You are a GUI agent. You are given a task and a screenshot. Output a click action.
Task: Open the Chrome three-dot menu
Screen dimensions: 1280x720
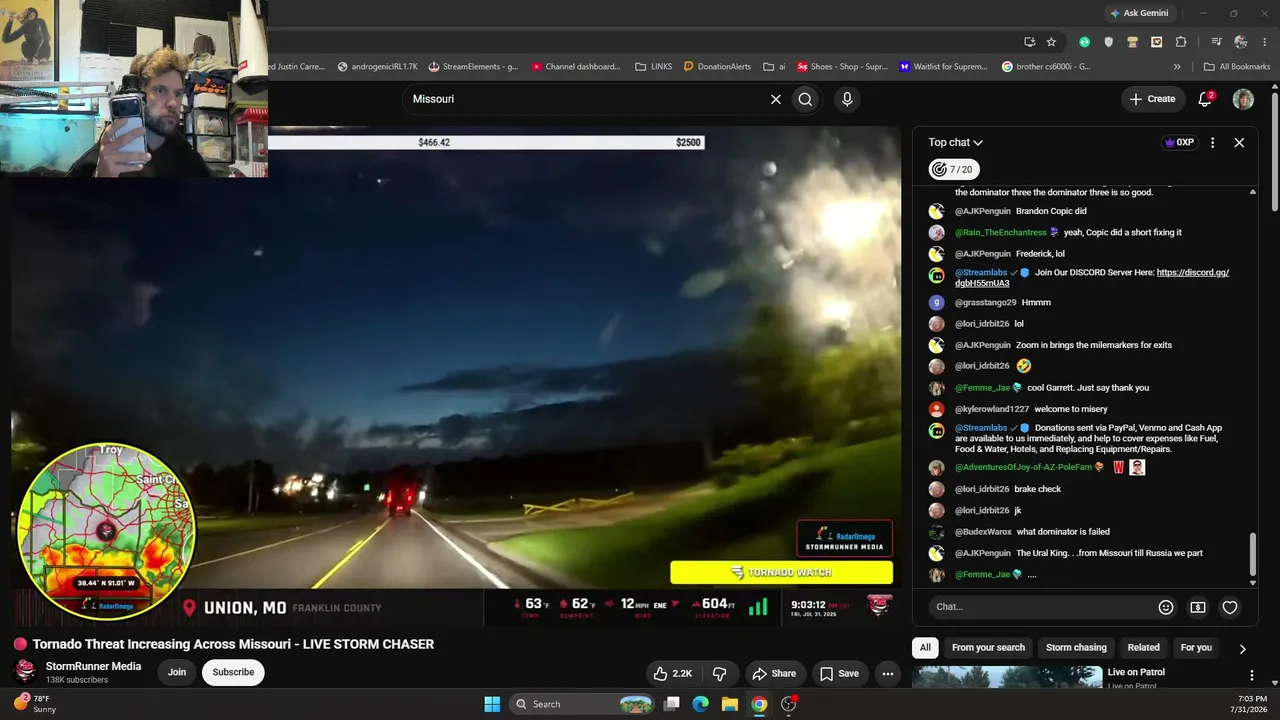tap(1265, 42)
